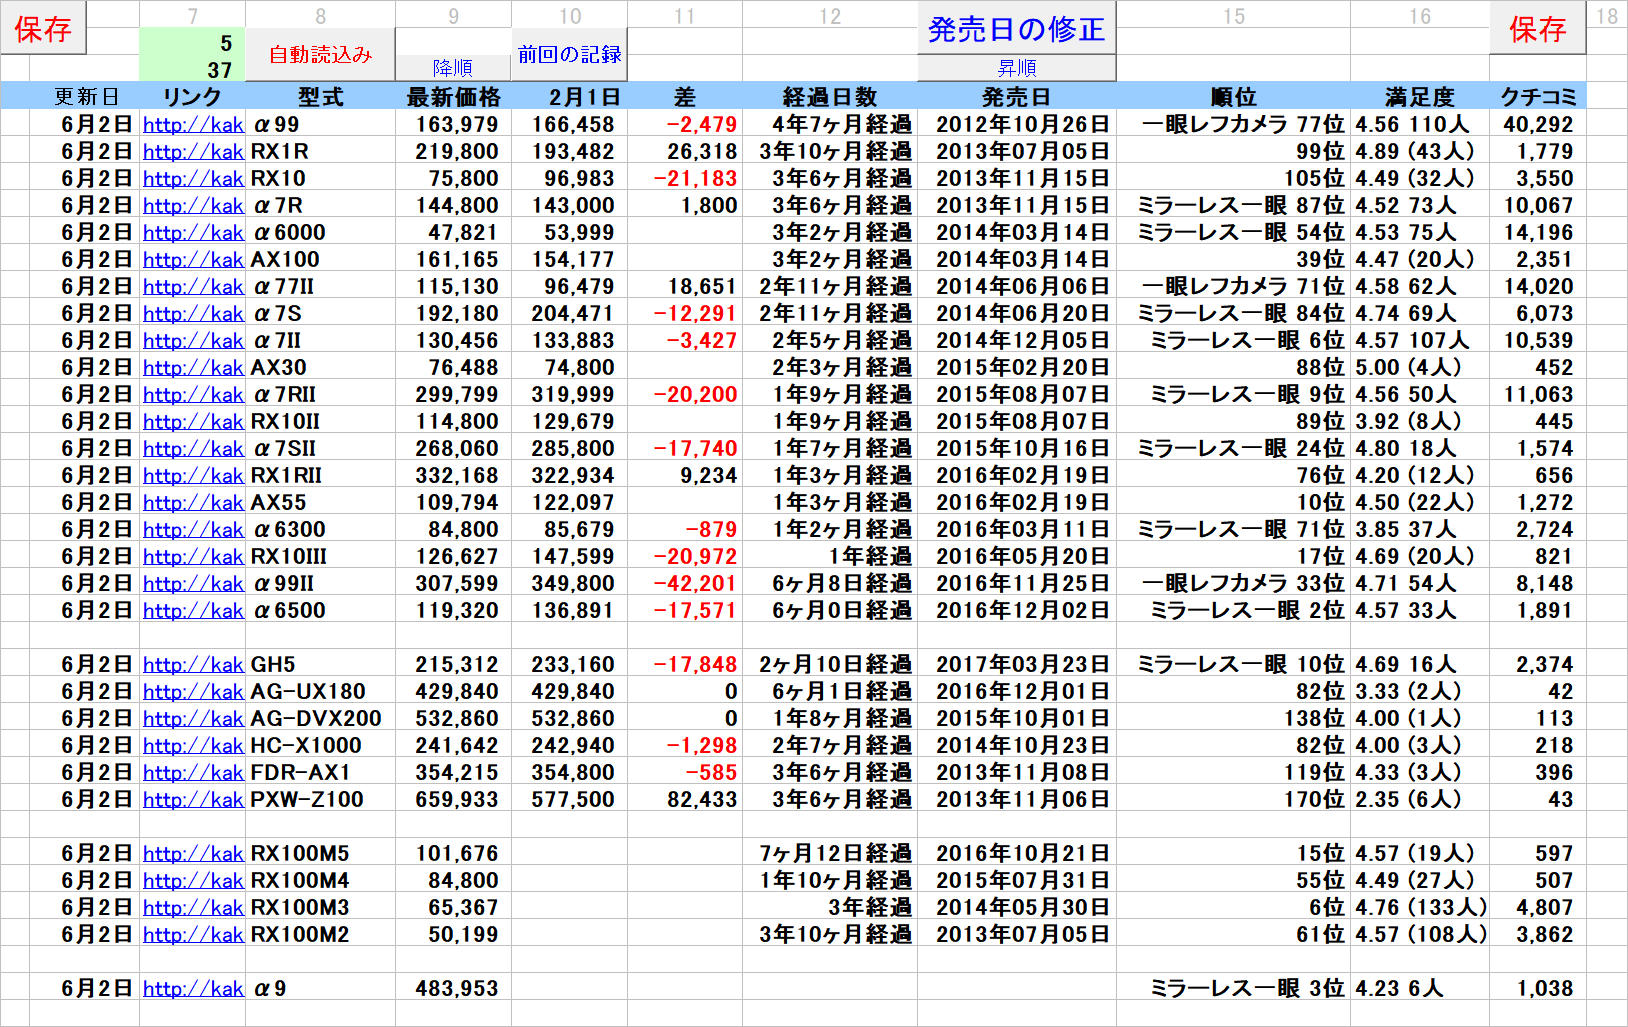Open the link in the α6000 row
Image resolution: width=1628 pixels, height=1027 pixels.
(193, 233)
